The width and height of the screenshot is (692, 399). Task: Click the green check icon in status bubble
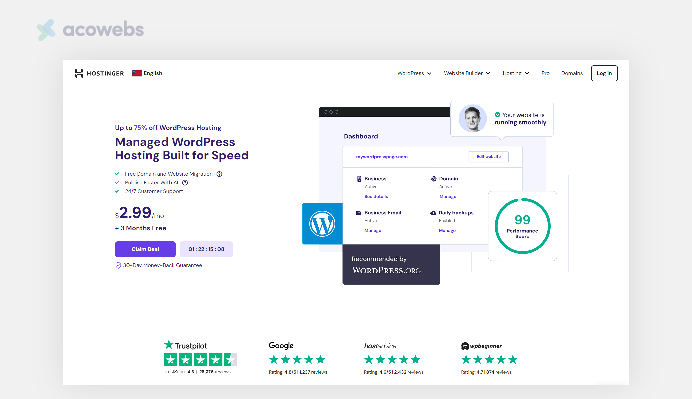tap(497, 115)
